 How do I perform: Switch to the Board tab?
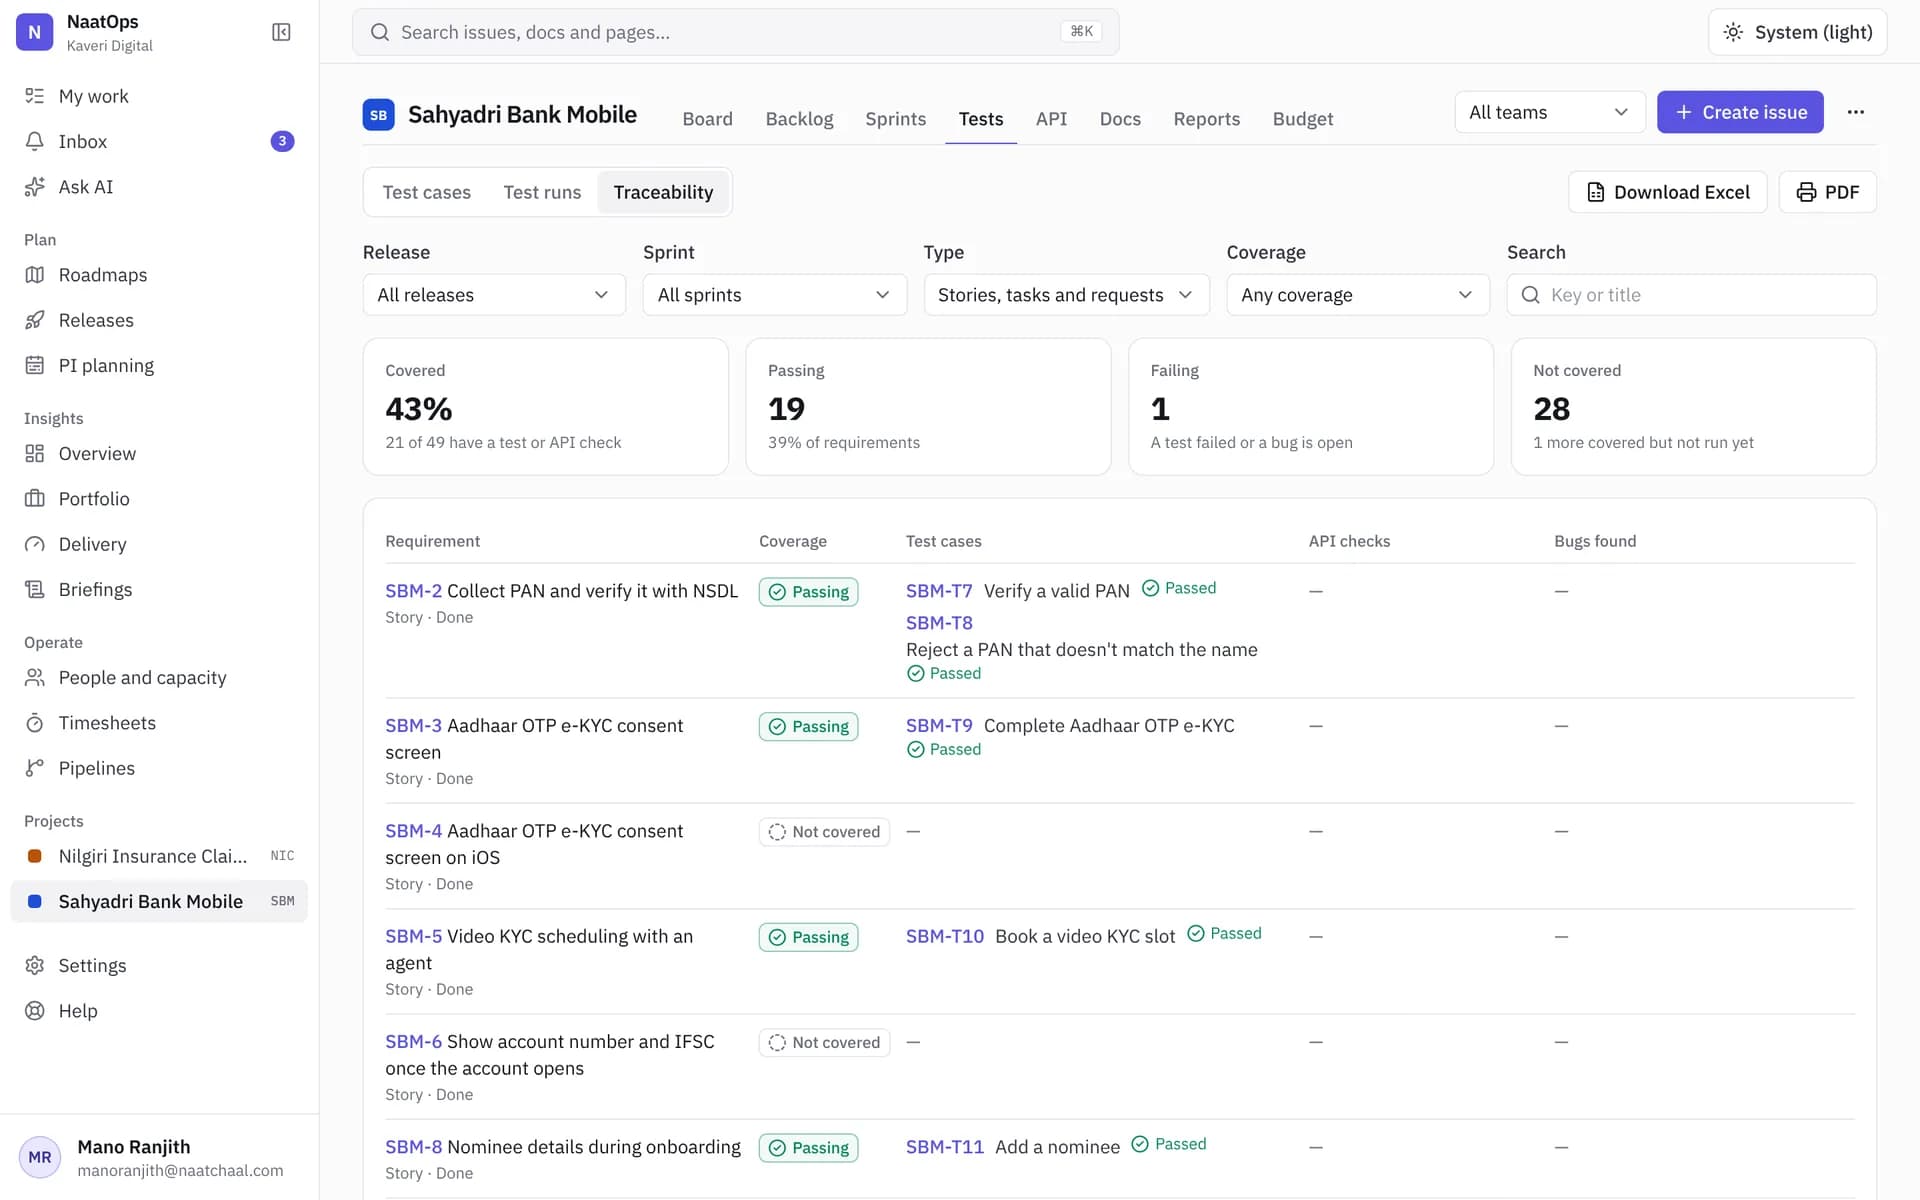tap(707, 119)
